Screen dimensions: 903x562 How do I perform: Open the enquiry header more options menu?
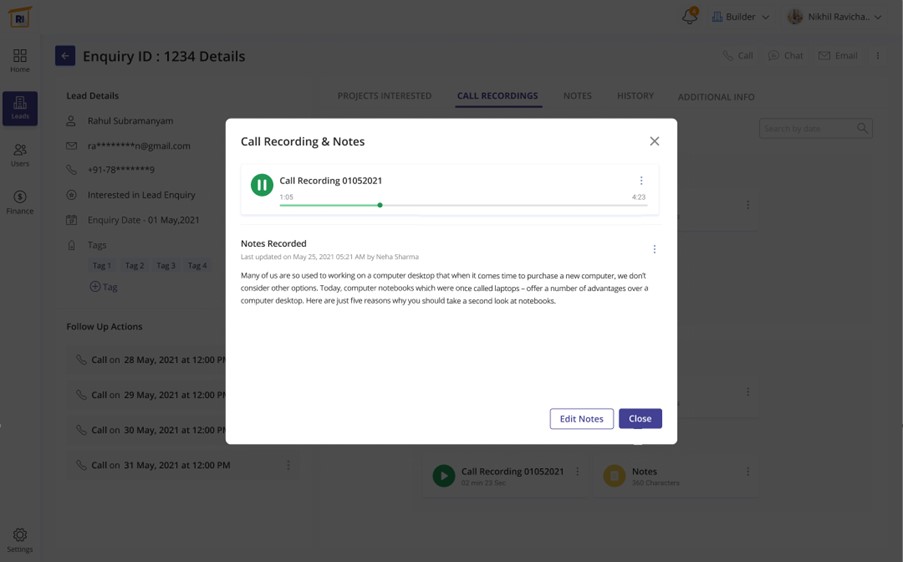coord(878,56)
